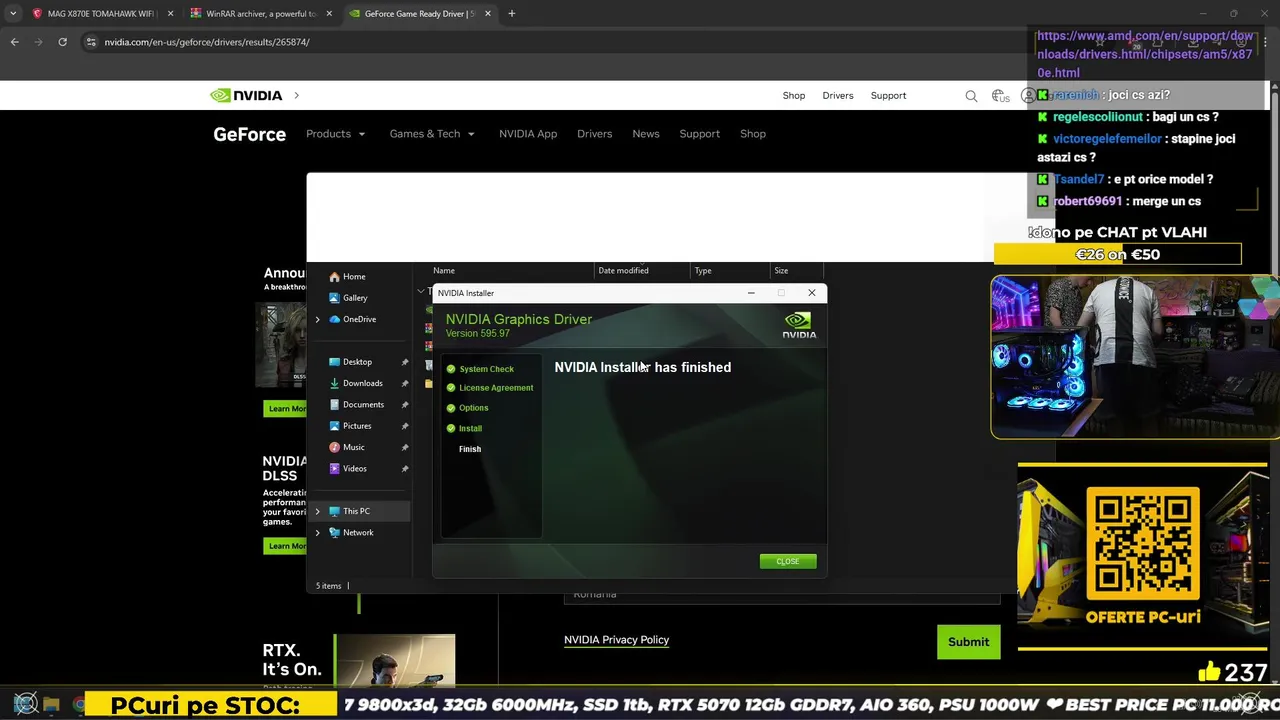Expand the This PC tree node
Screen dimensions: 1280x720
318,511
